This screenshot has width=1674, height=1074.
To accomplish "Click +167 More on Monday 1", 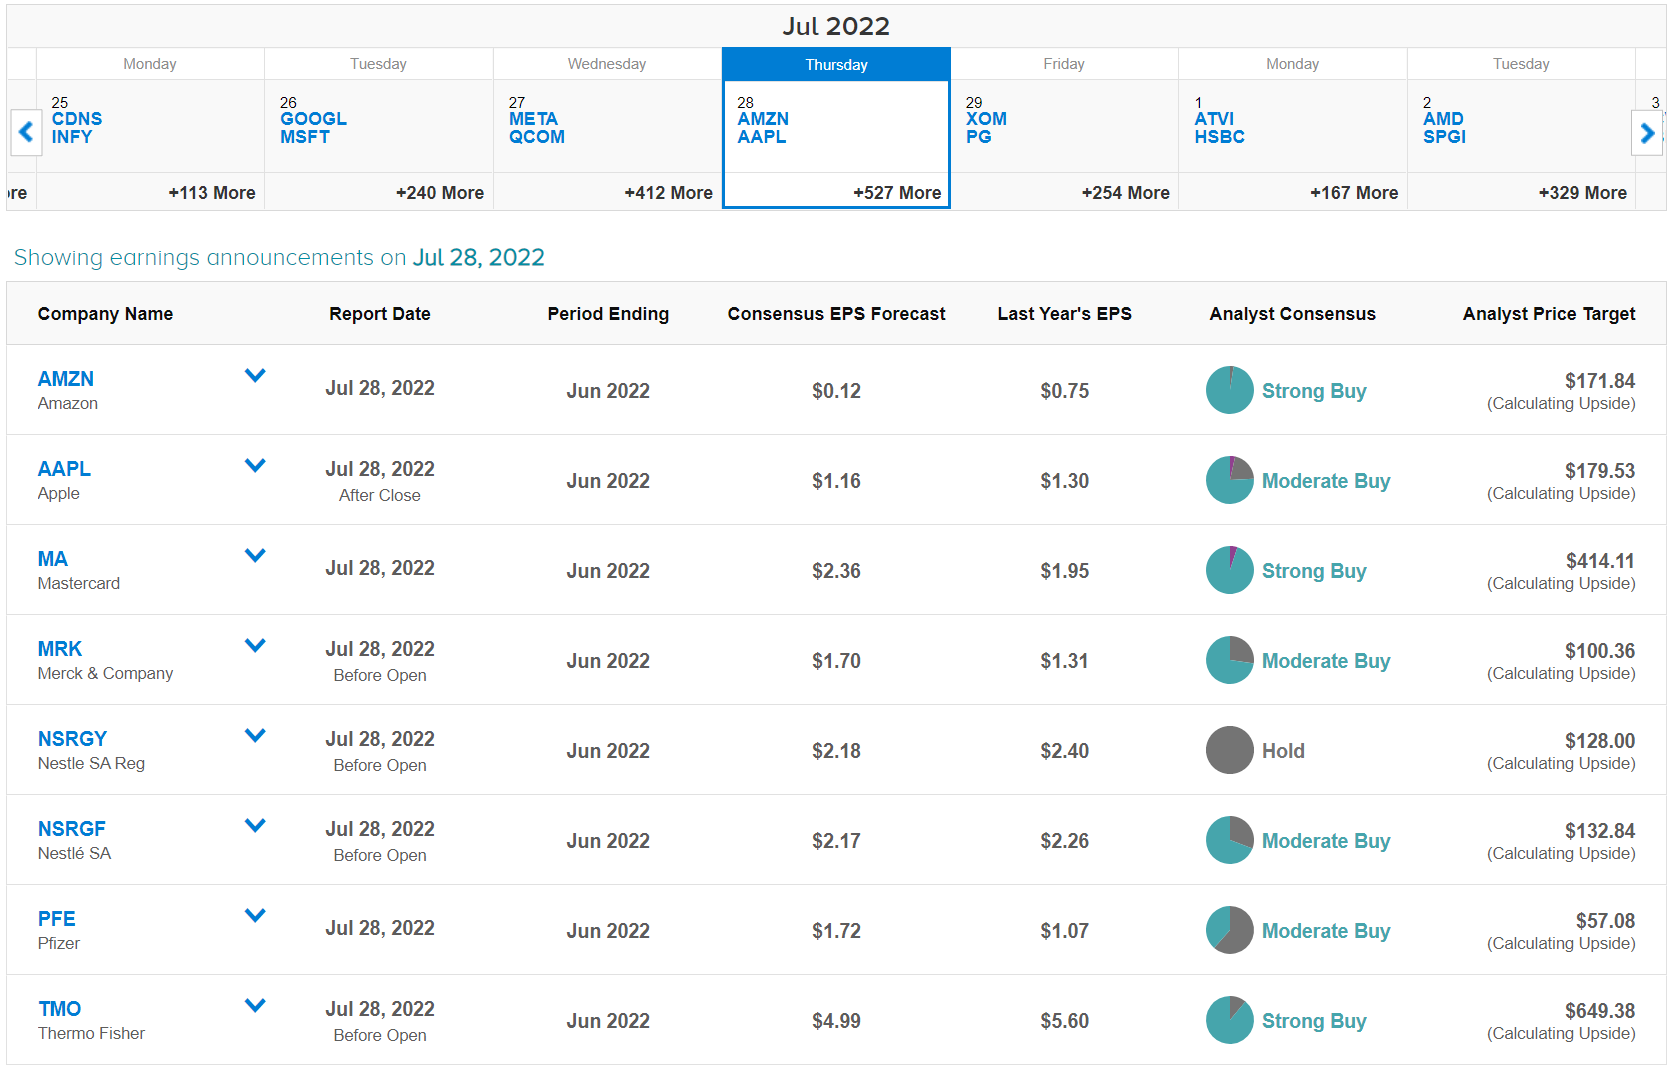I will pyautogui.click(x=1354, y=192).
